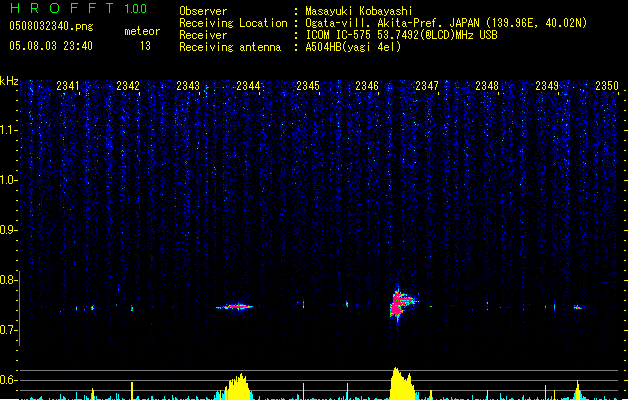Click the 0.8 kHz frequency axis label

tap(8, 280)
